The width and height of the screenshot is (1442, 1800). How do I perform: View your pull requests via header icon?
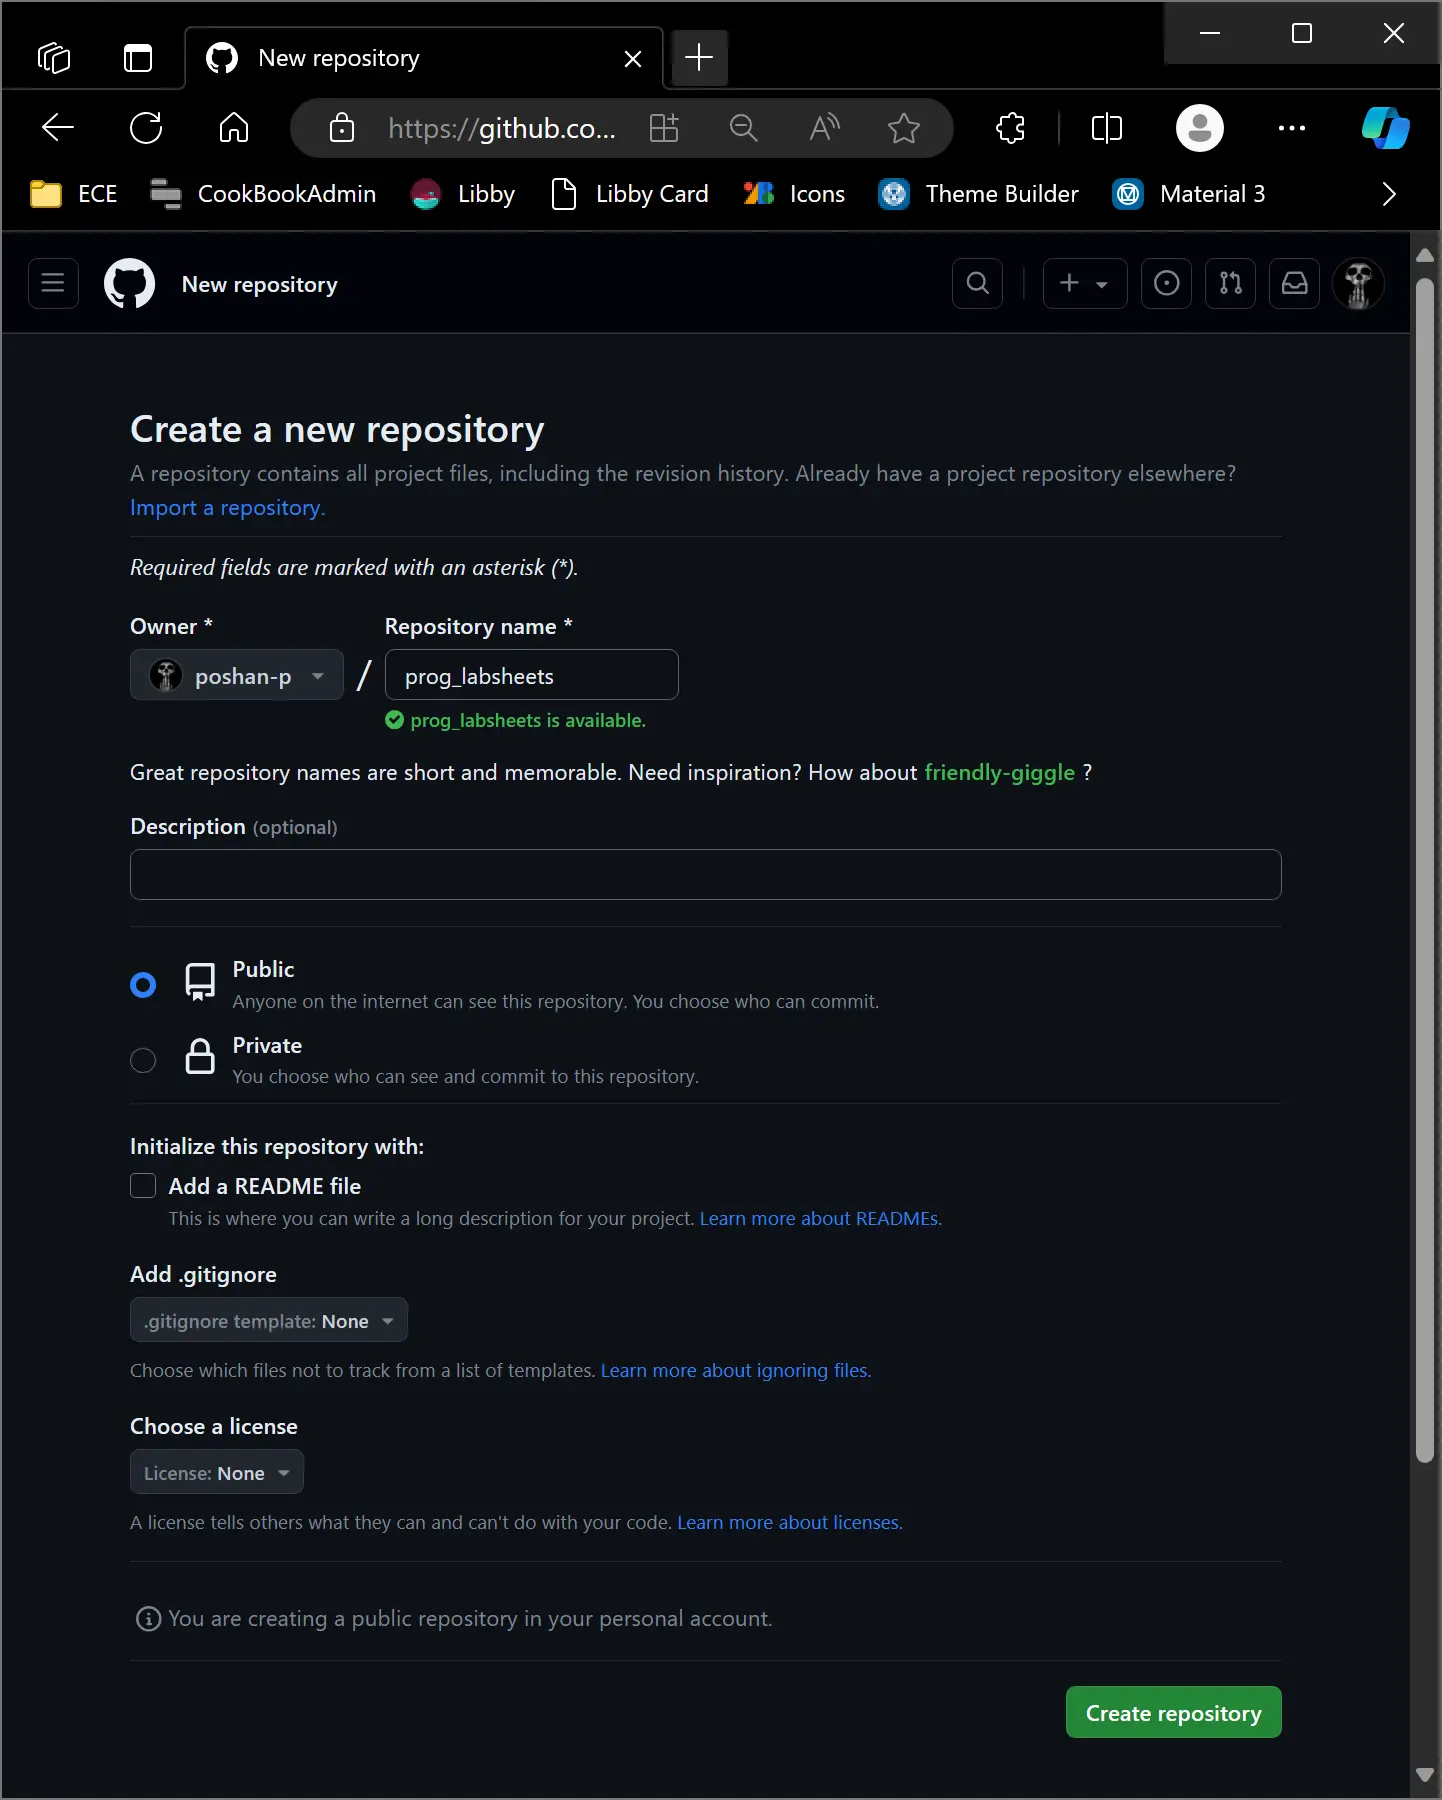point(1230,283)
